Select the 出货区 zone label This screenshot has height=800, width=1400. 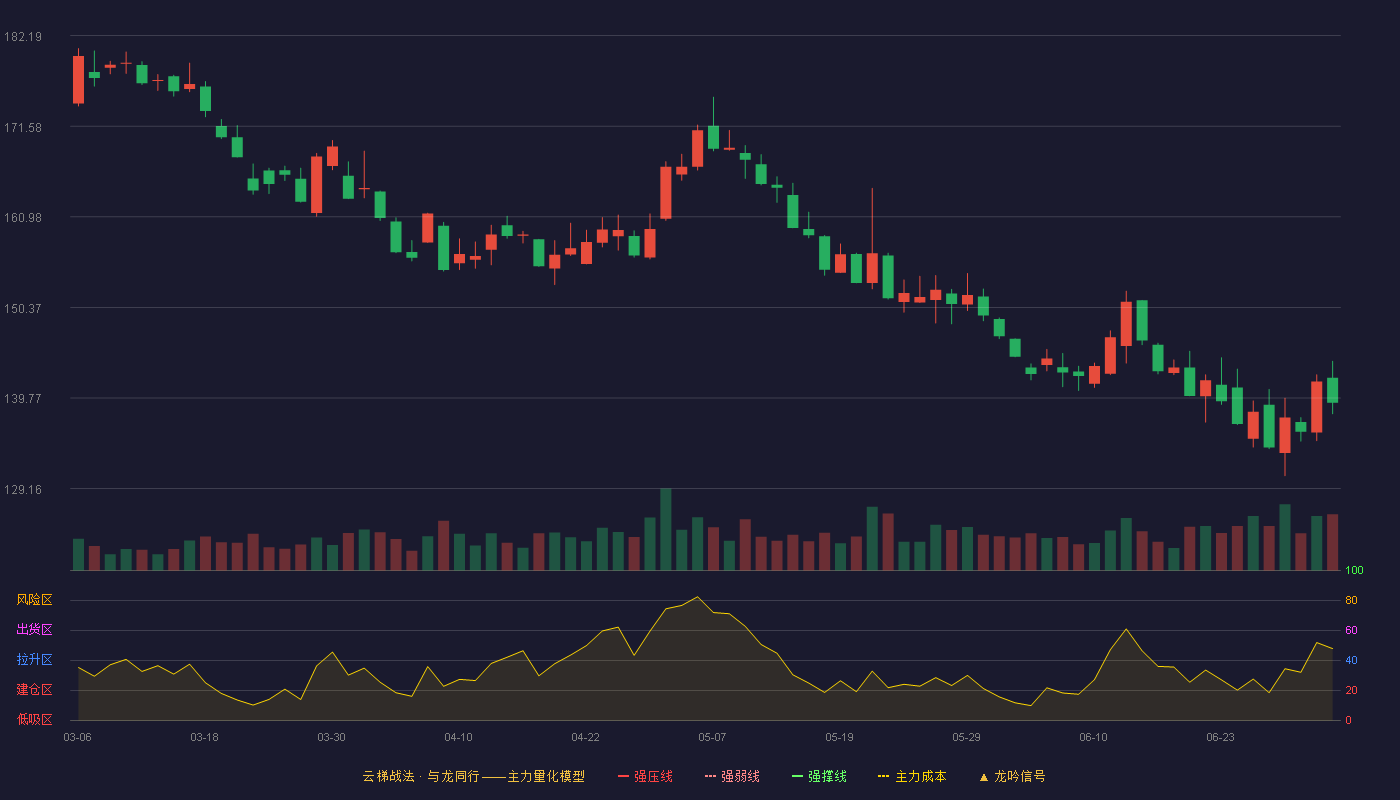34,630
